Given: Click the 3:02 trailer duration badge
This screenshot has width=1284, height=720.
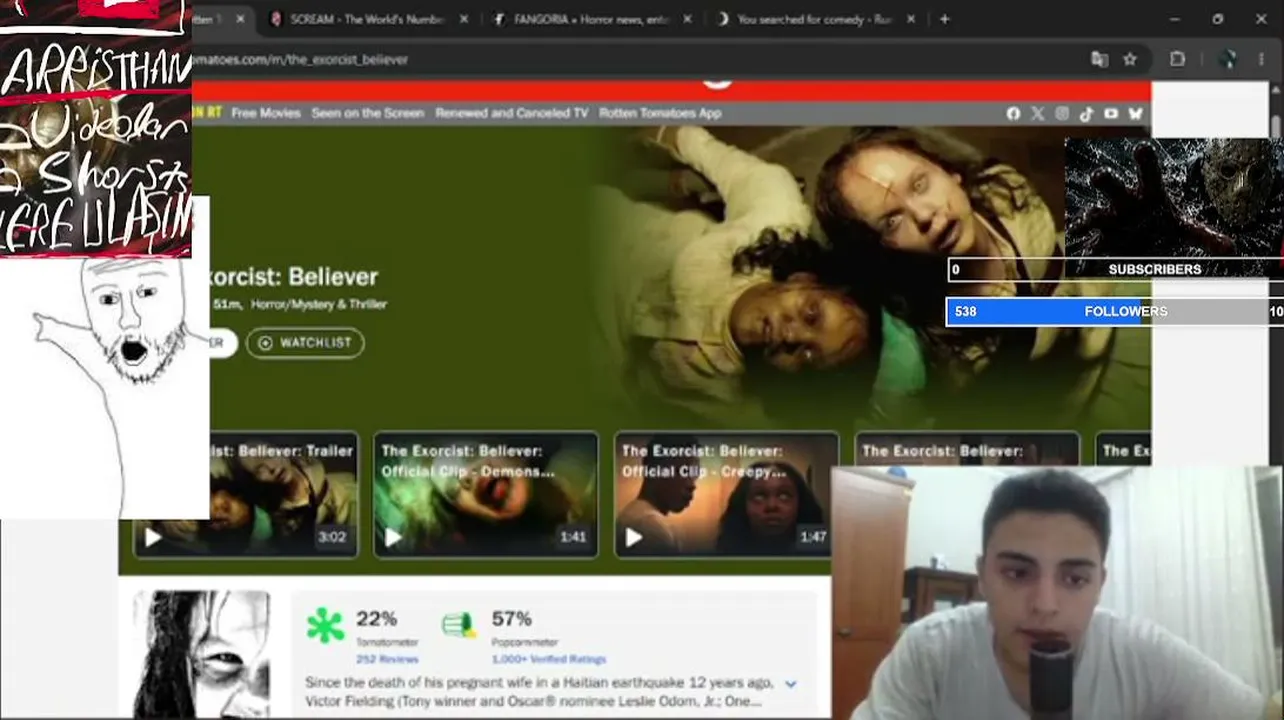Looking at the screenshot, I should coord(332,537).
